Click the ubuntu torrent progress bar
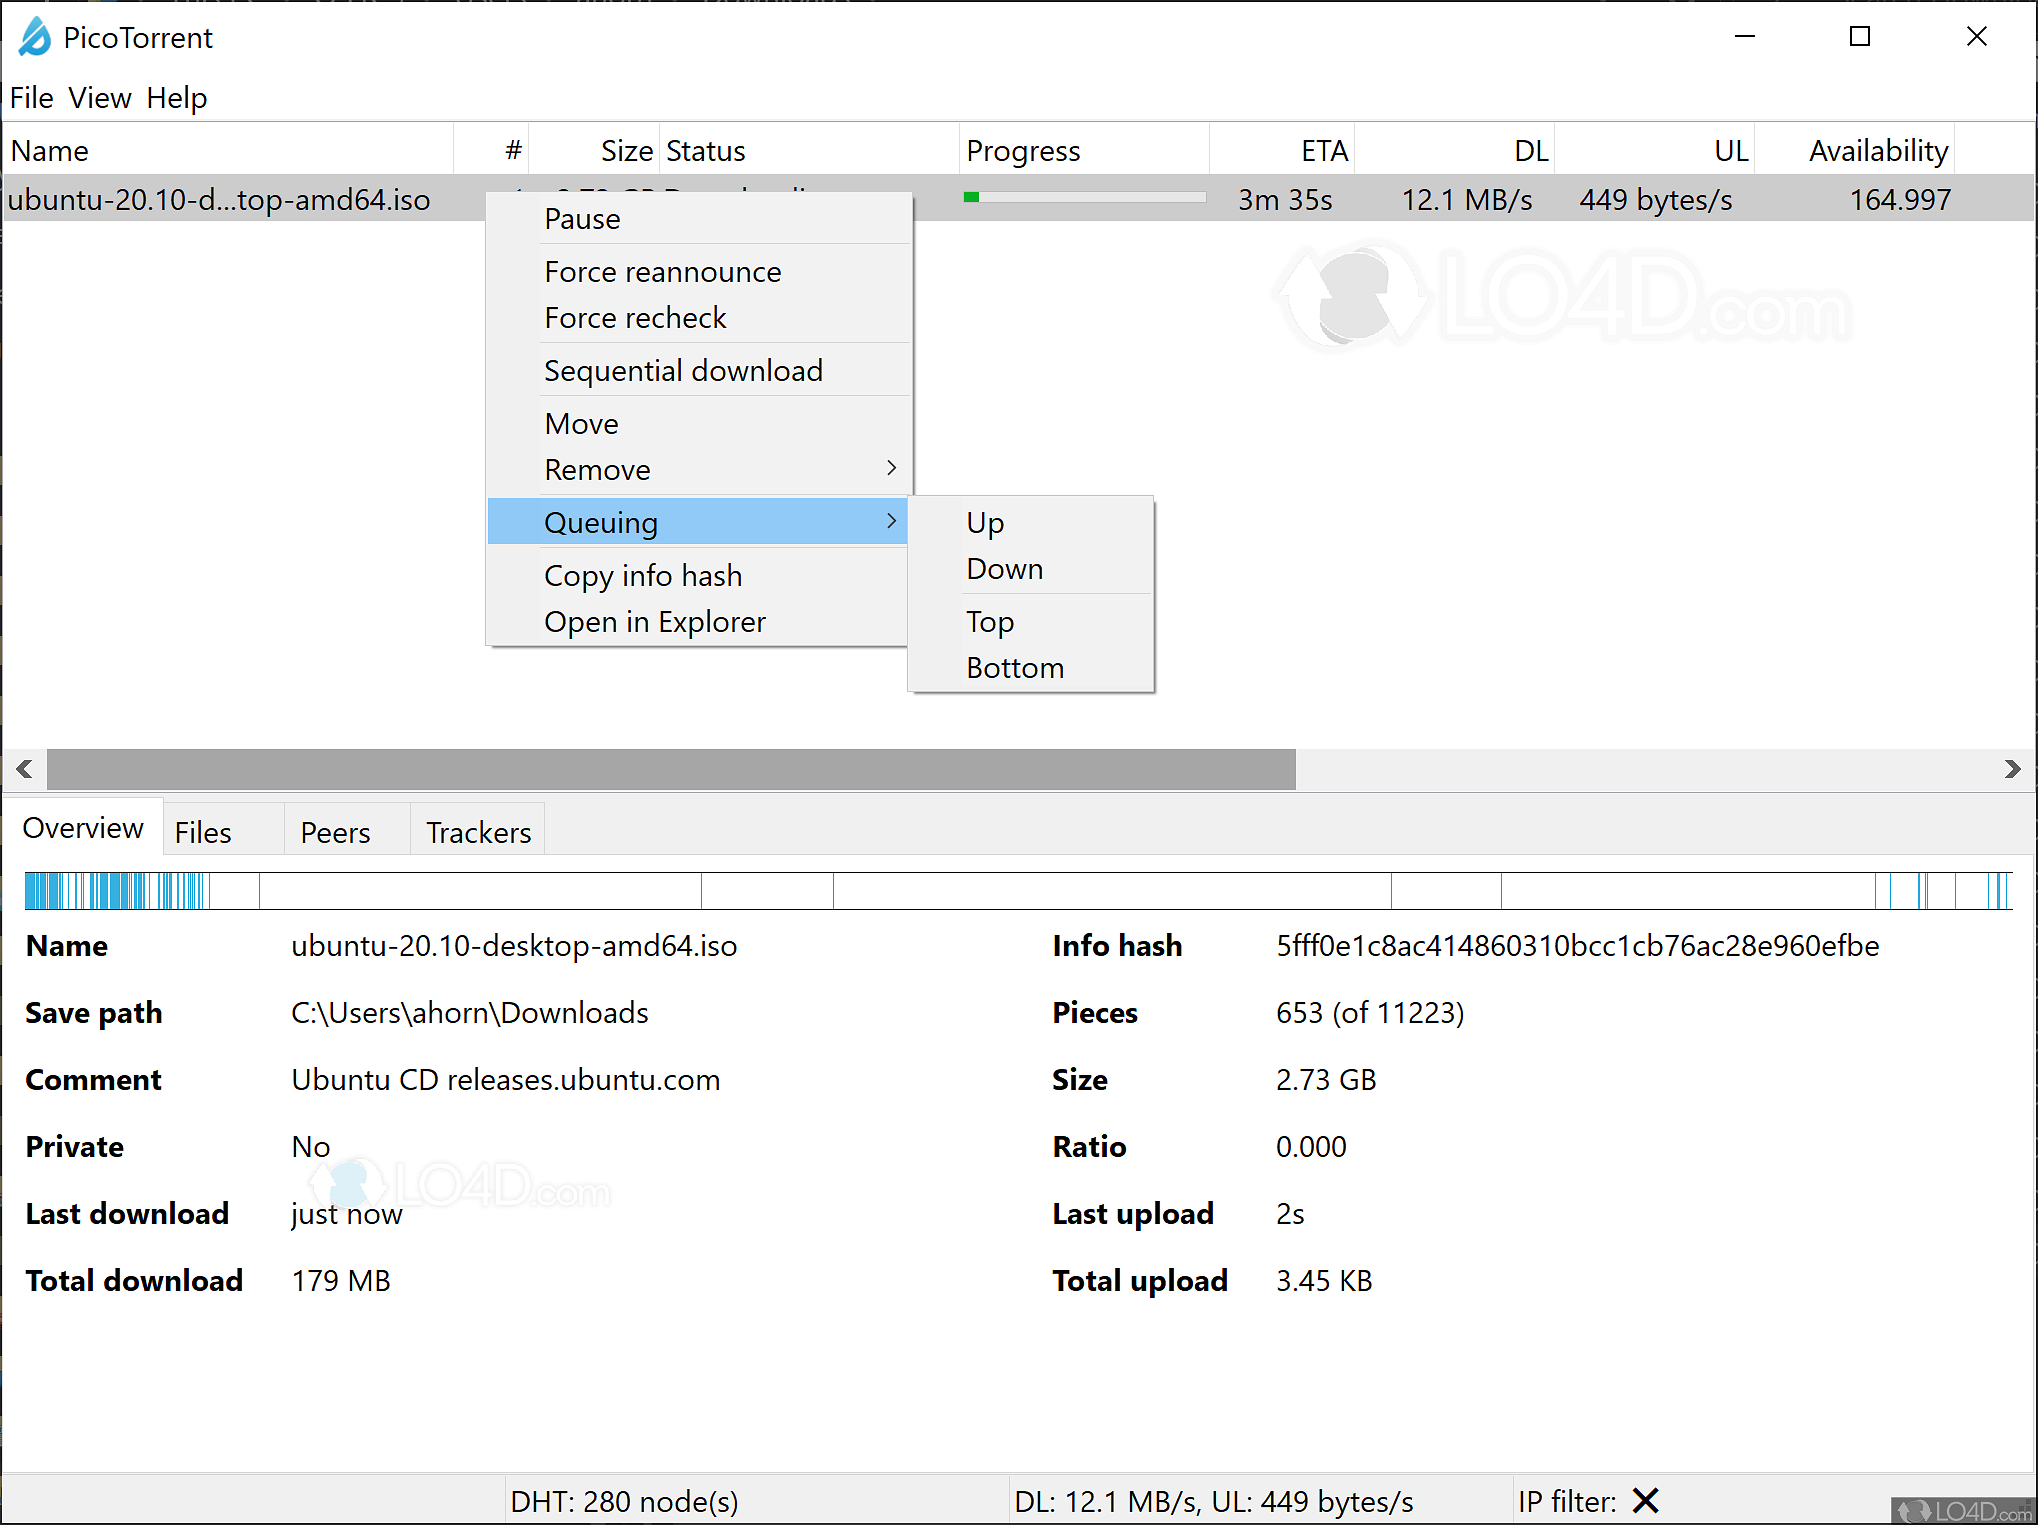The image size is (2038, 1525). [1083, 197]
